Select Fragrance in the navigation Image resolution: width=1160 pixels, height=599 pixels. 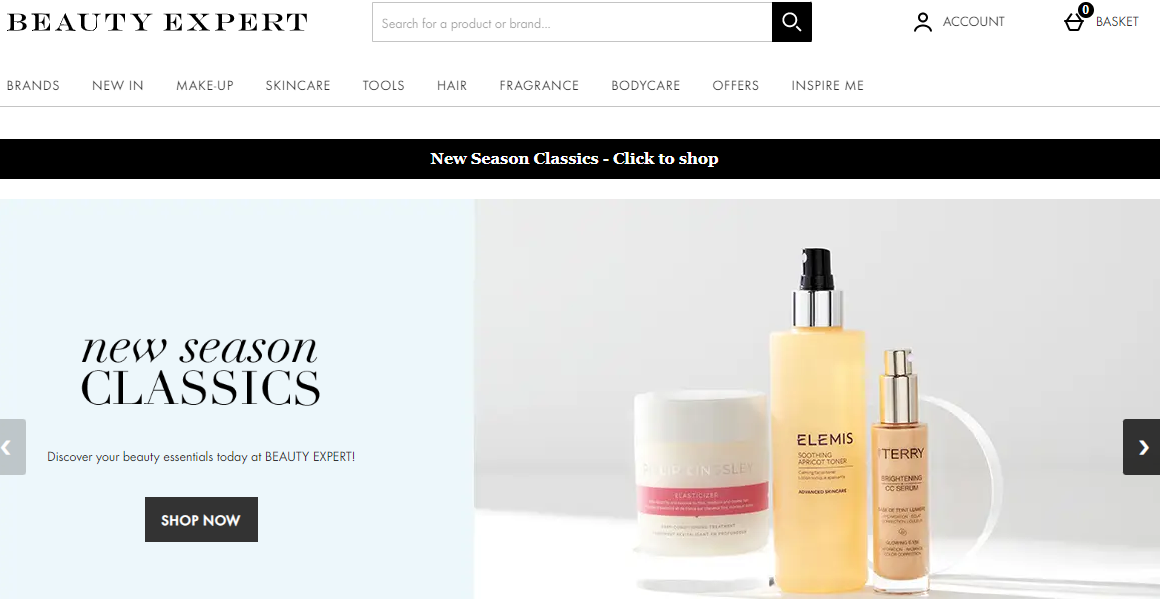pos(539,86)
